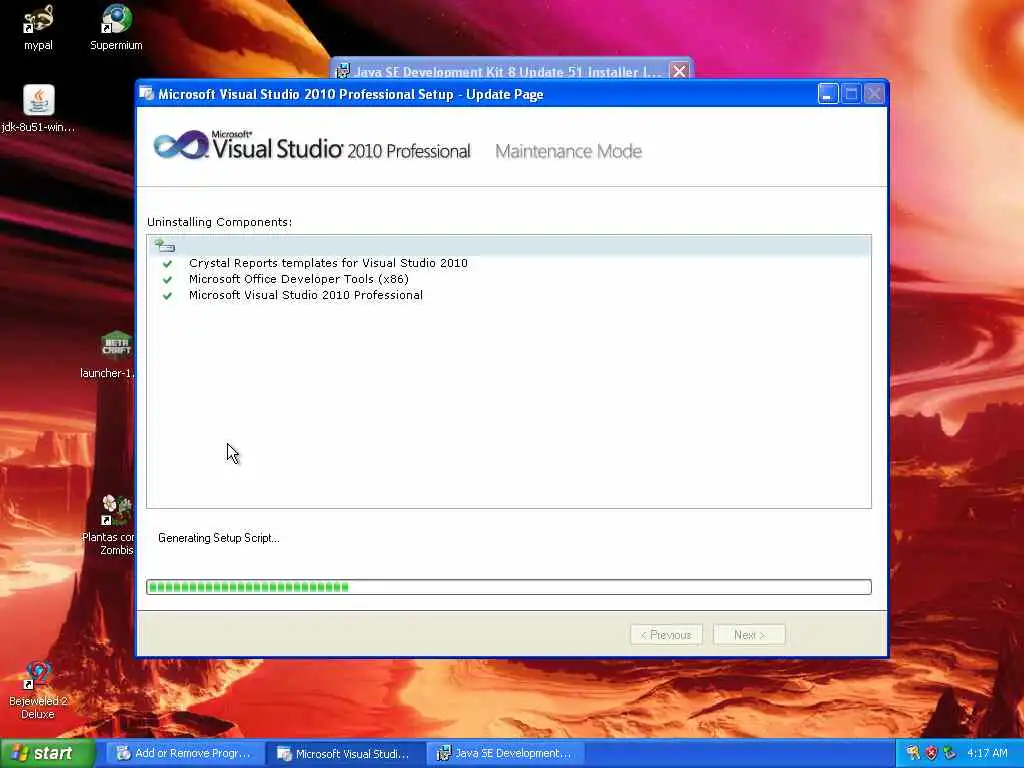This screenshot has width=1024, height=768.
Task: Click the green check beside Microsoft Office Developer Tools
Action: [167, 280]
